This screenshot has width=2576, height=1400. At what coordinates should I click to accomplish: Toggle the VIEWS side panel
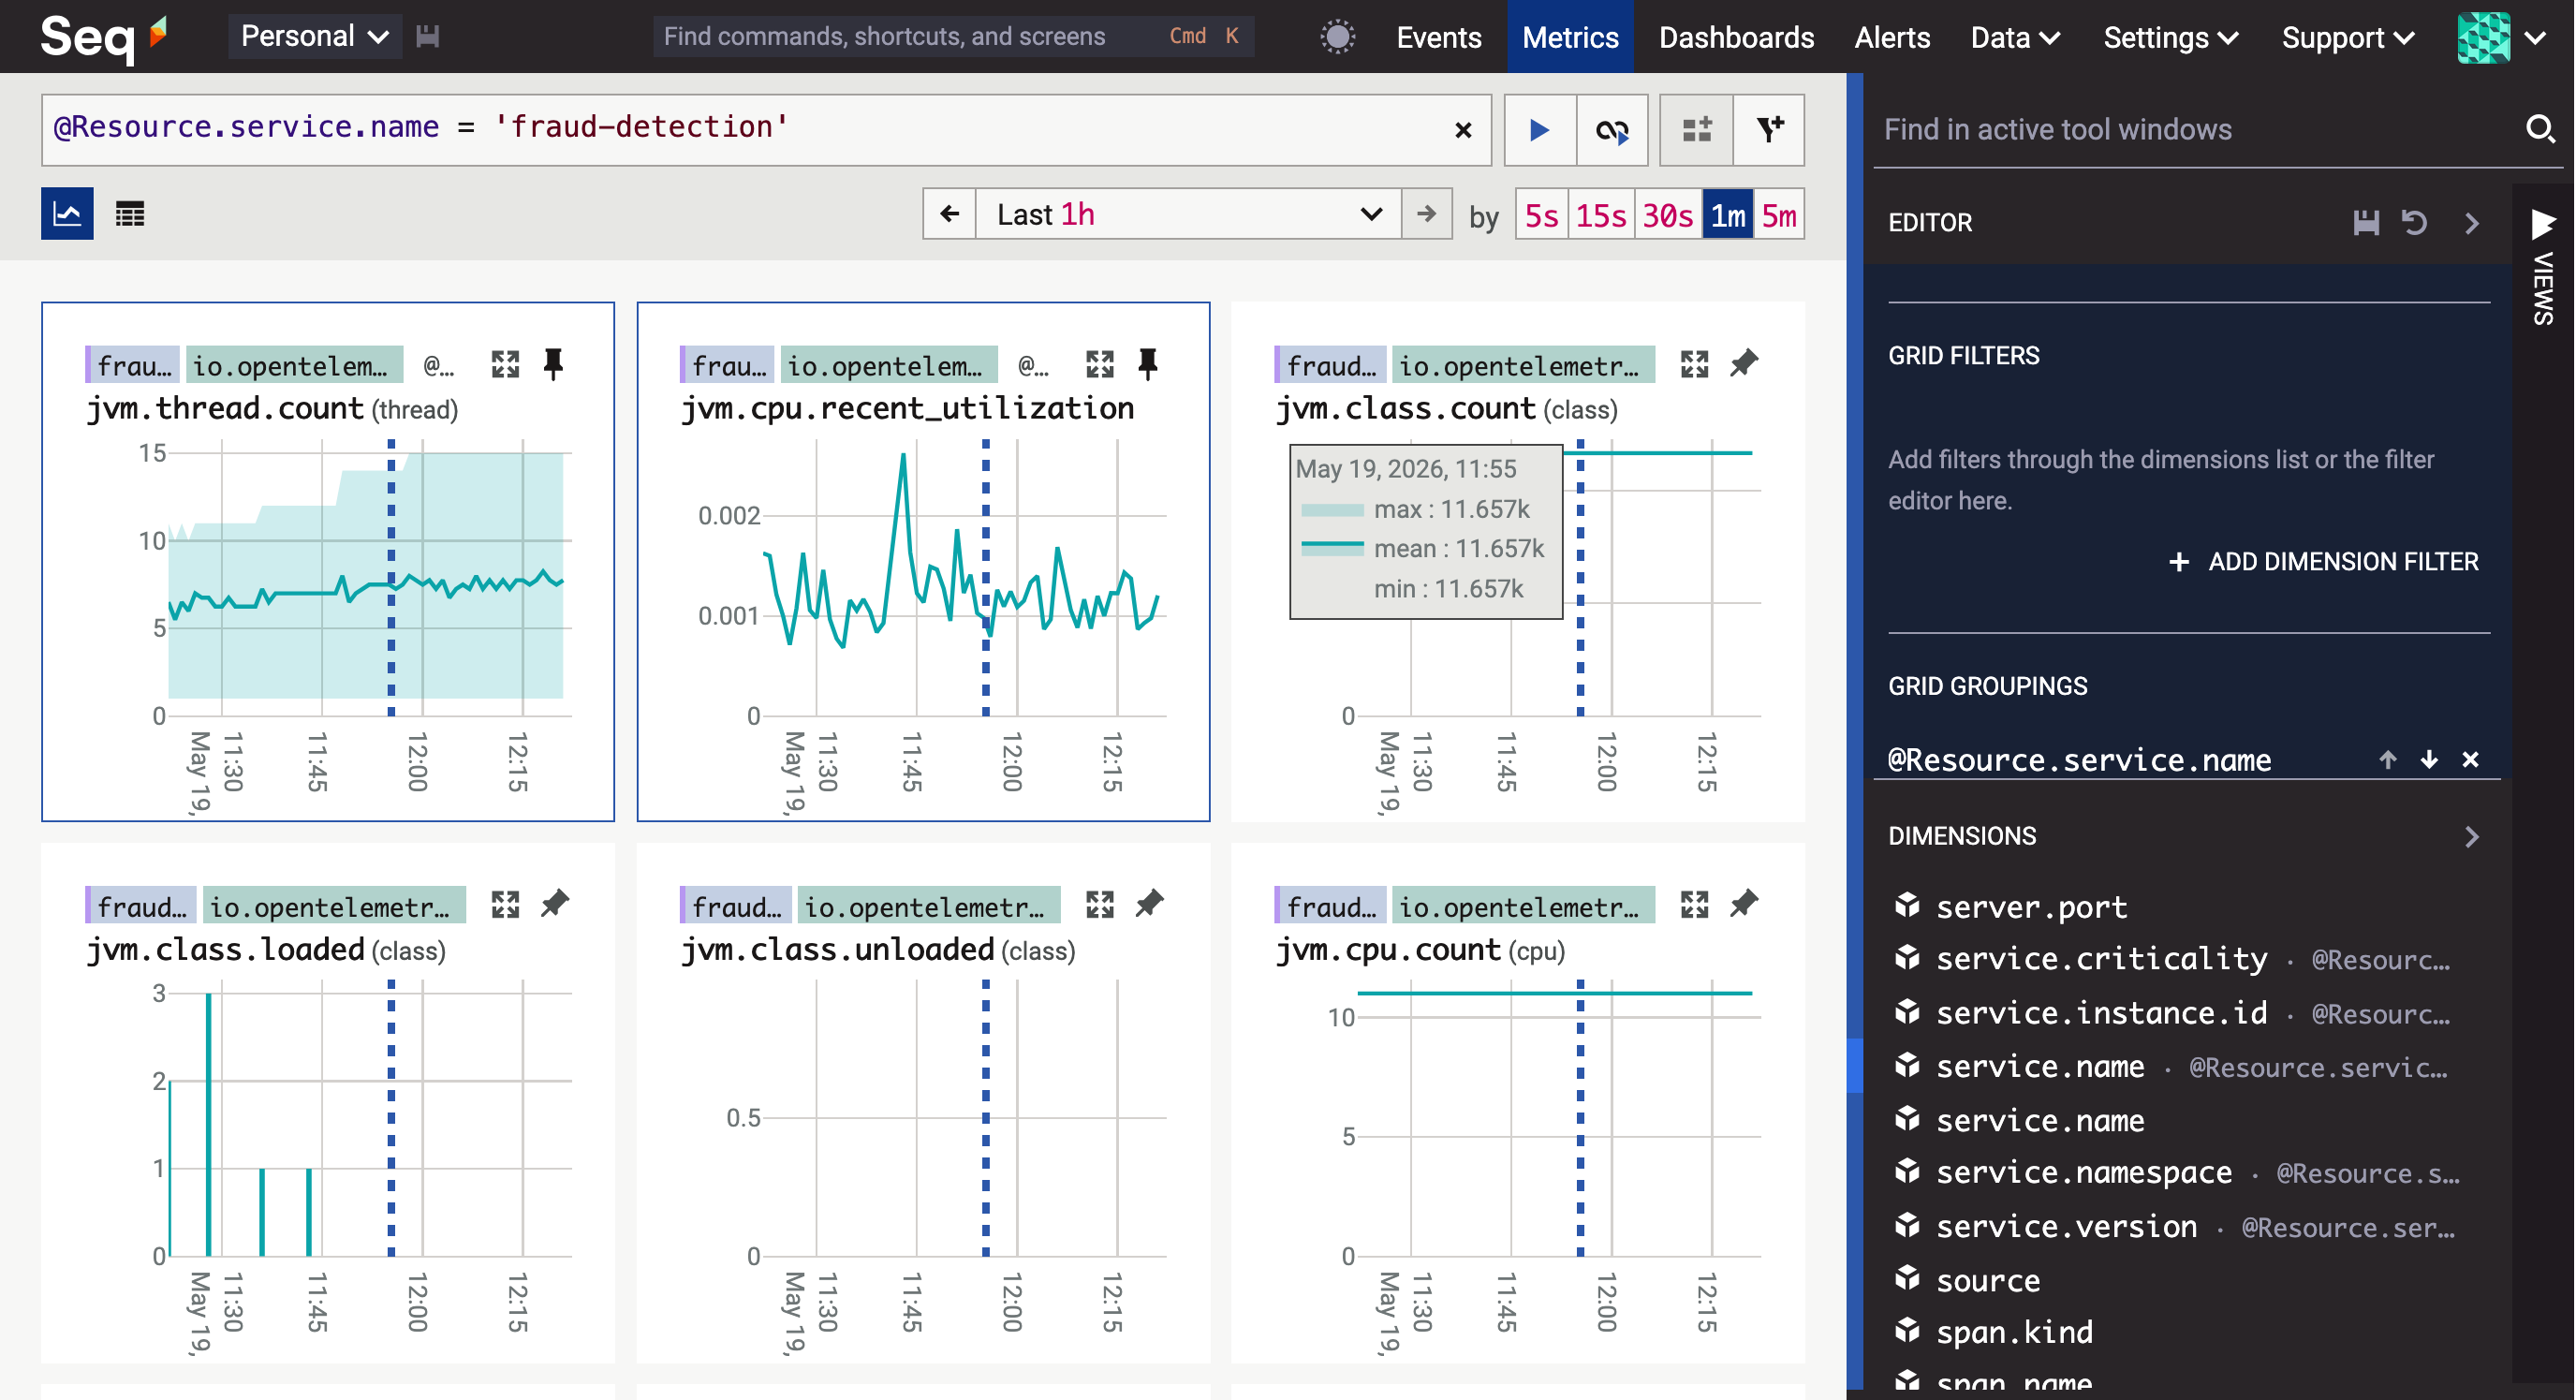[x=2543, y=265]
